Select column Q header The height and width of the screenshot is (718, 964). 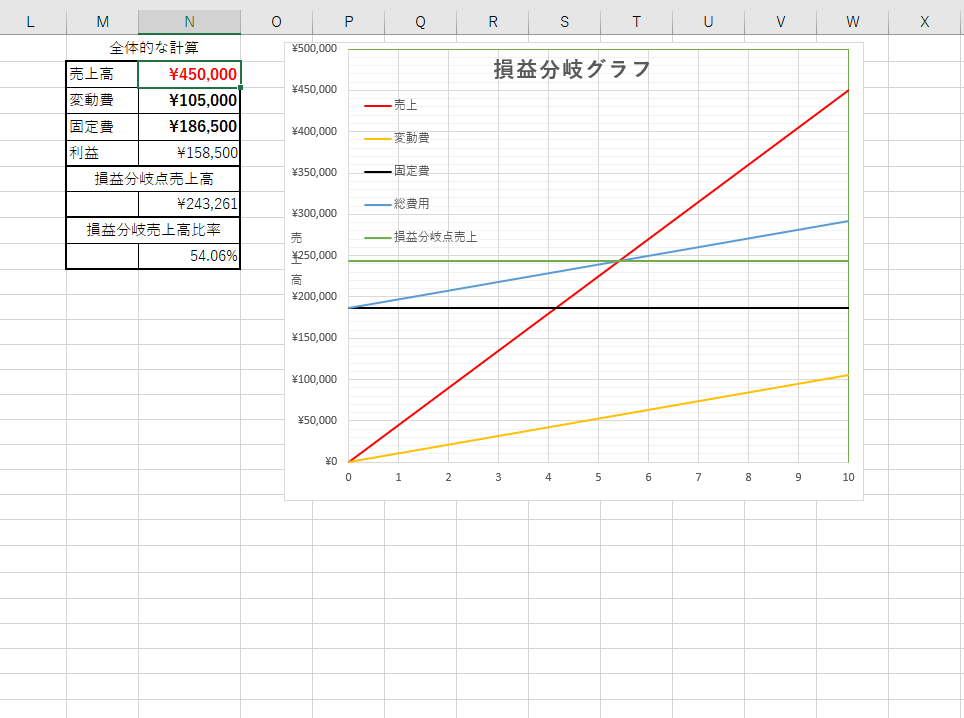[421, 22]
